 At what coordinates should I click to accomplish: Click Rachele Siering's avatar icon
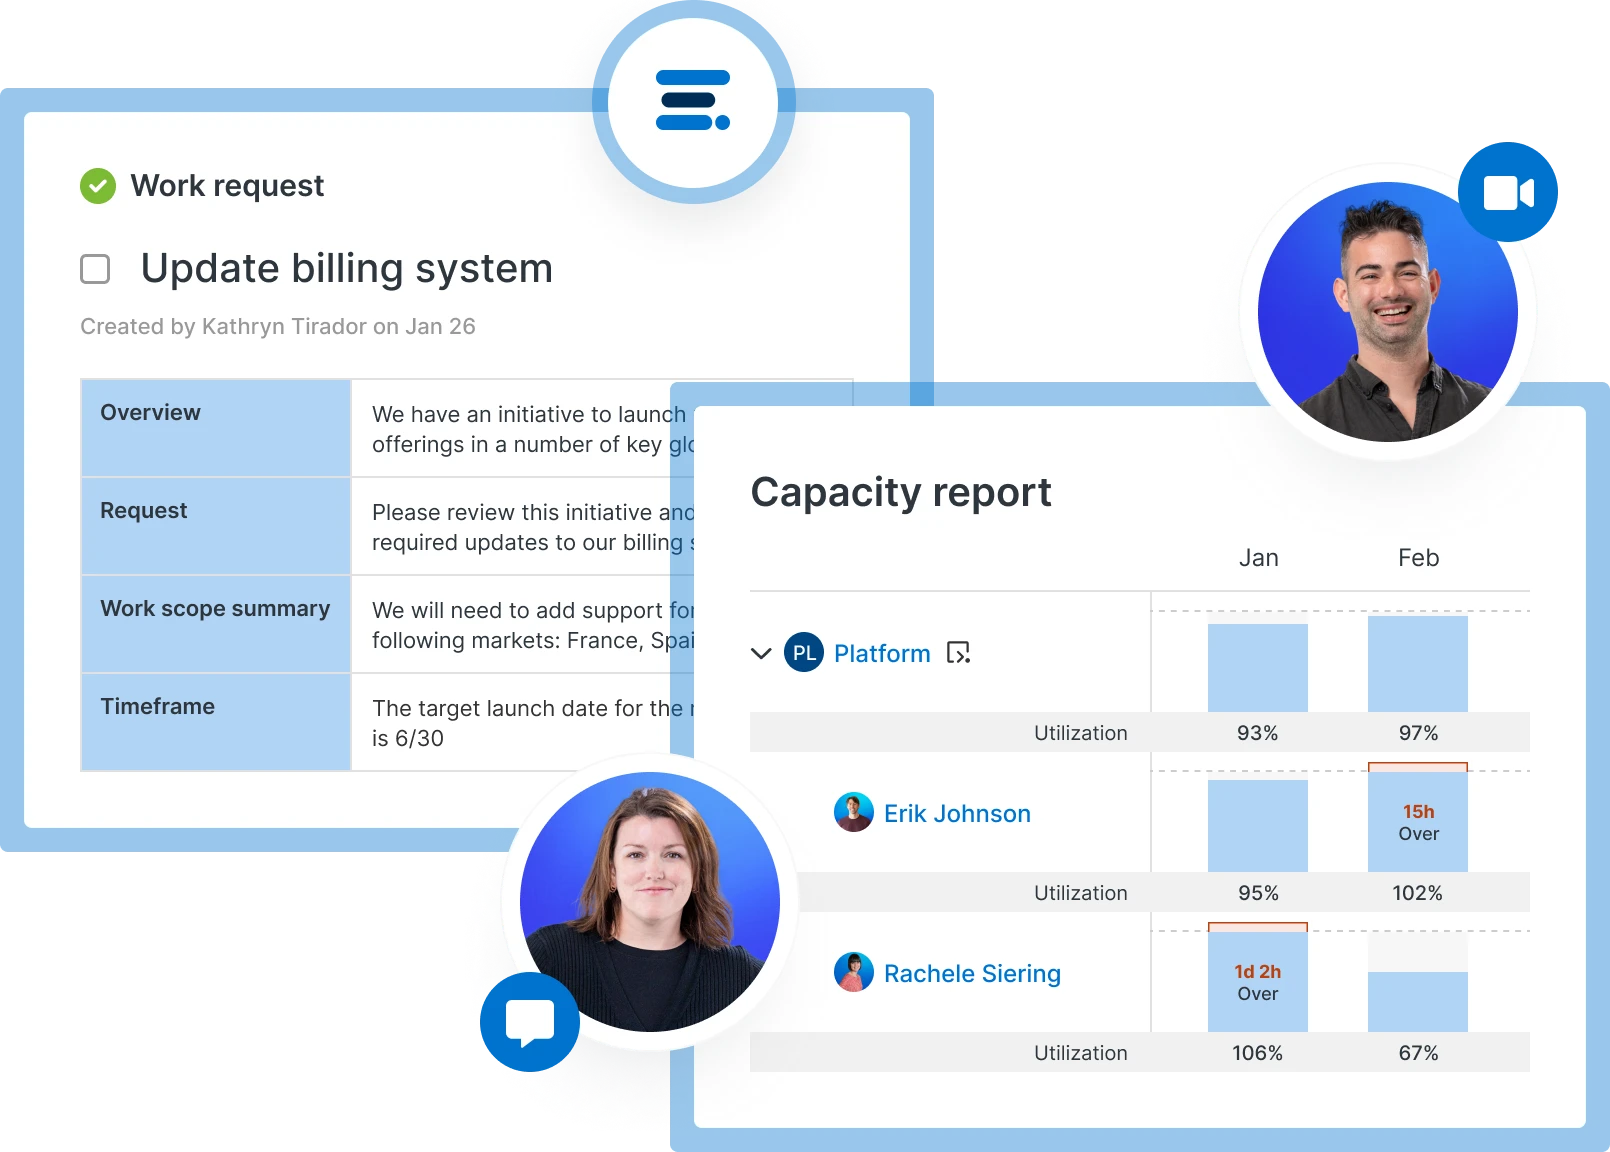853,973
